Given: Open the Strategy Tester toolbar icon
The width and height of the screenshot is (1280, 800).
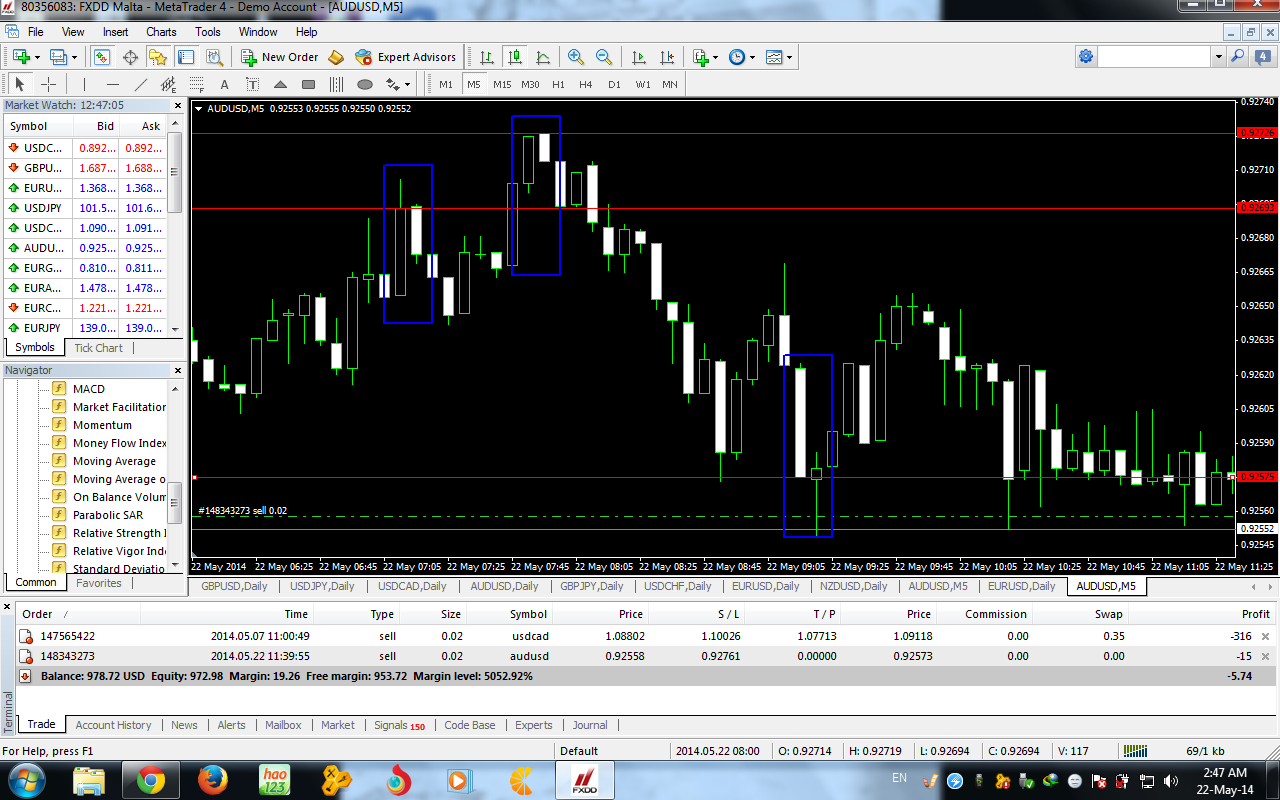Looking at the screenshot, I should point(214,57).
